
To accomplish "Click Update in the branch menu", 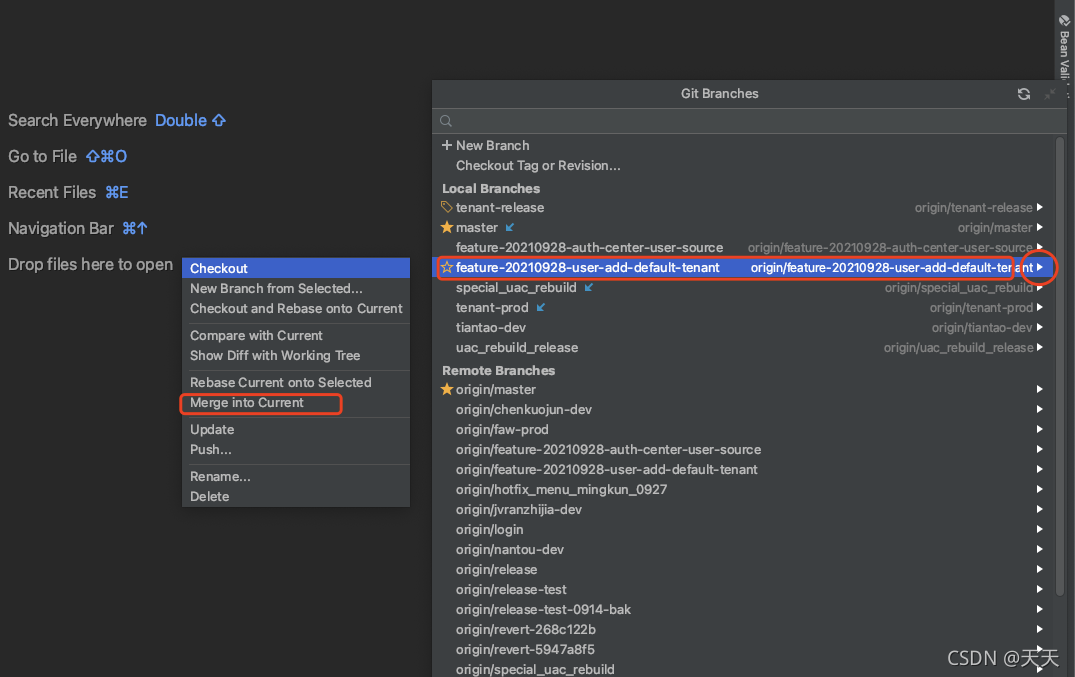I will 295,429.
